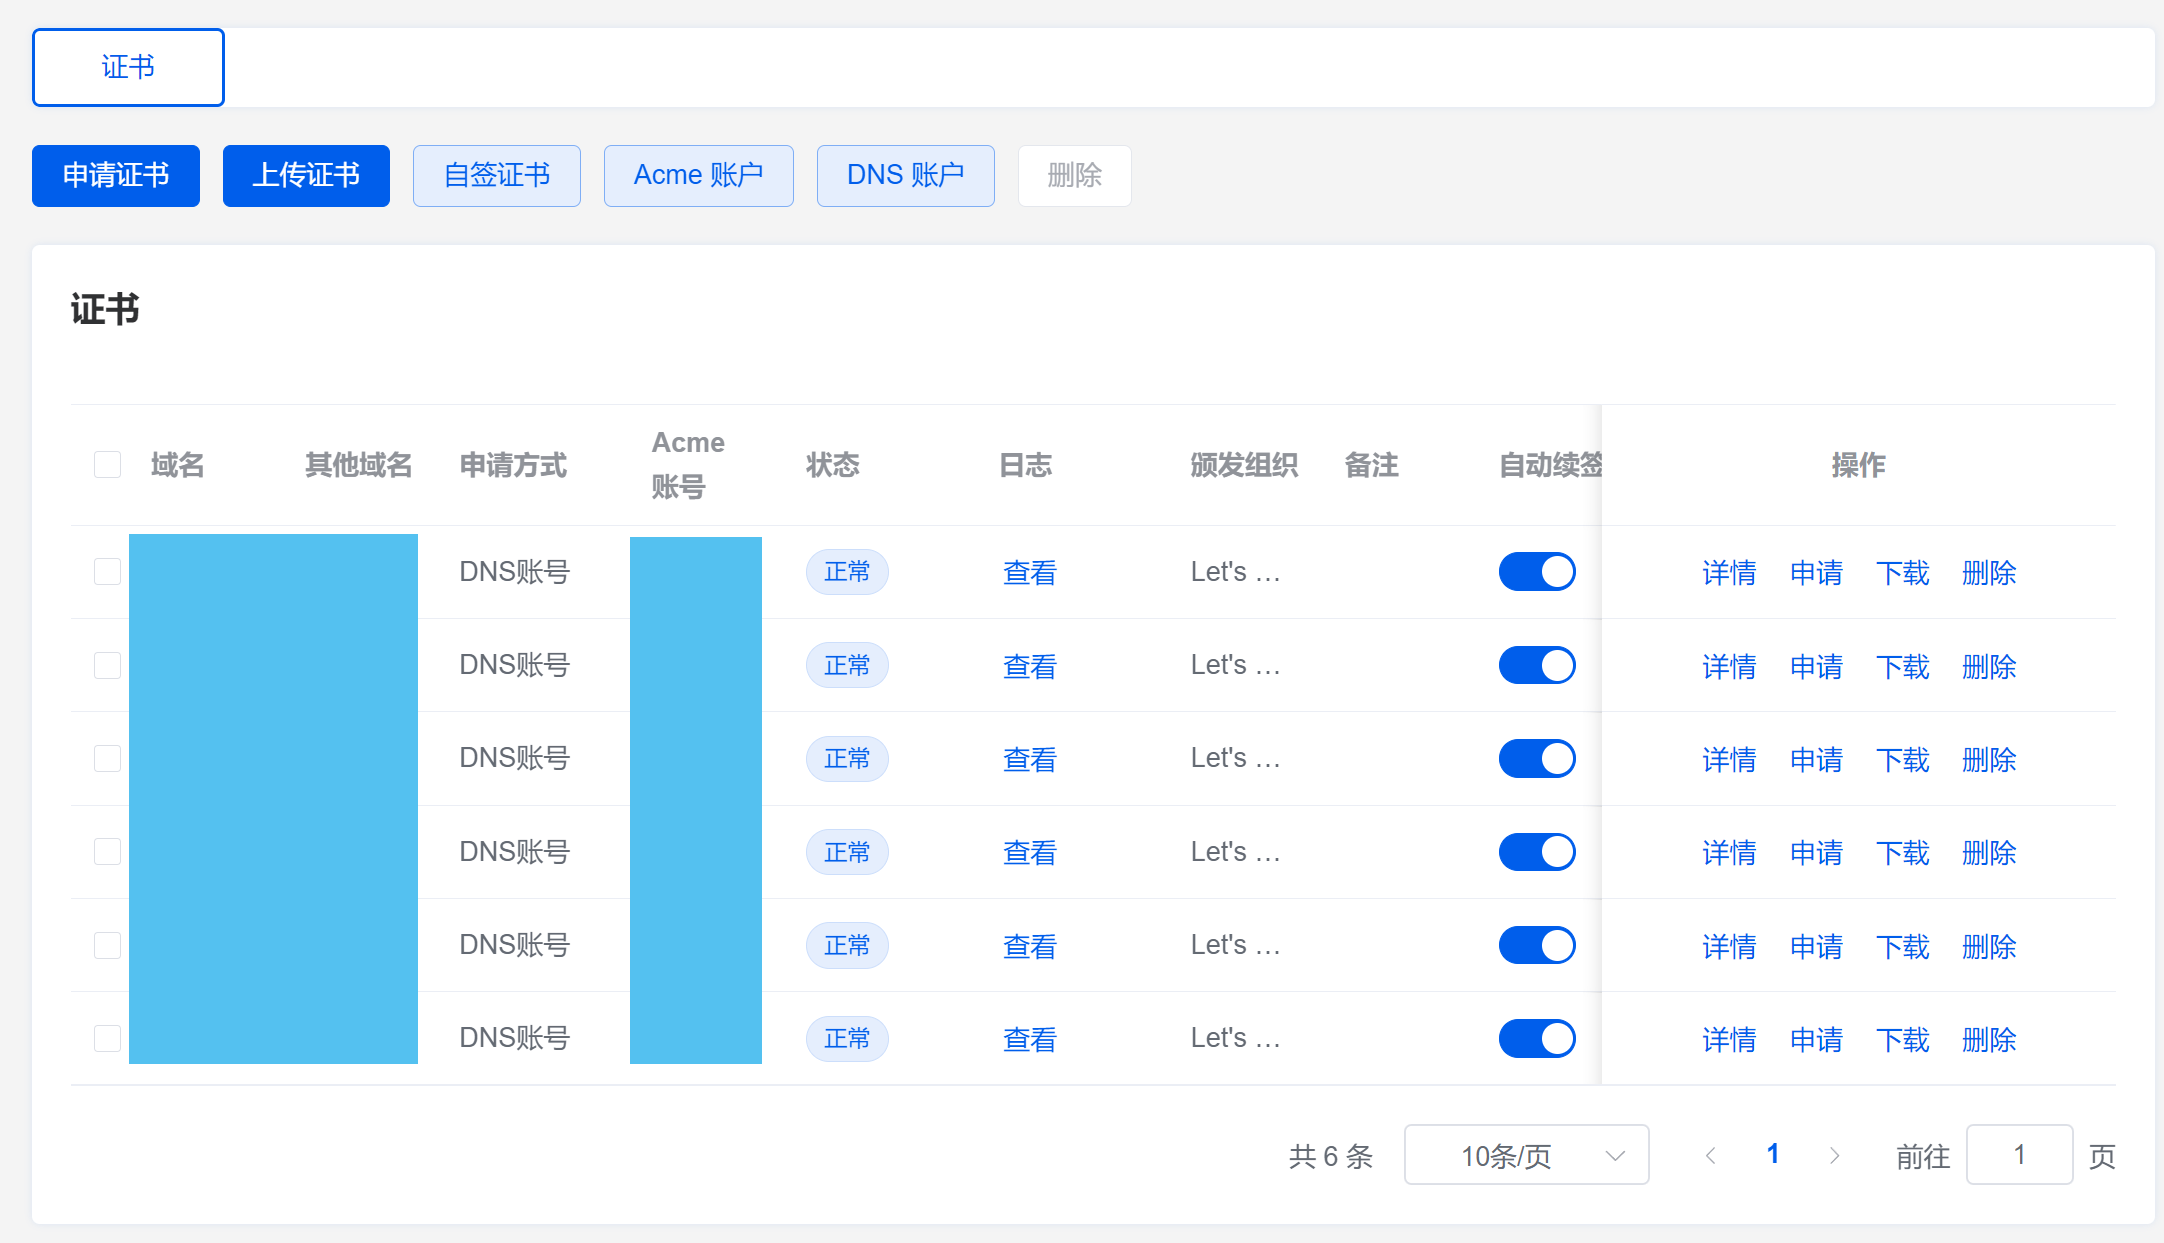View the log 查看 in the fourth row

(x=1030, y=853)
